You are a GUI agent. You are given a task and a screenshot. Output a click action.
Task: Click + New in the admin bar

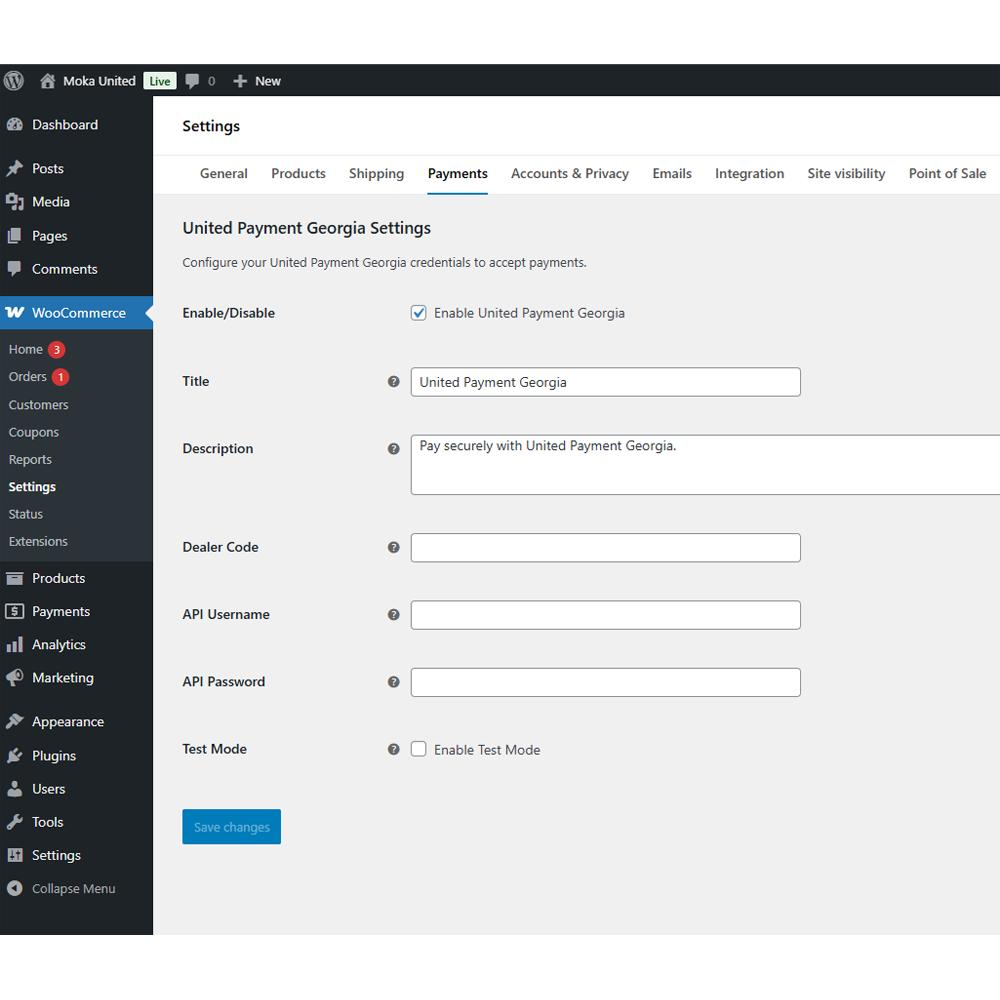[257, 81]
